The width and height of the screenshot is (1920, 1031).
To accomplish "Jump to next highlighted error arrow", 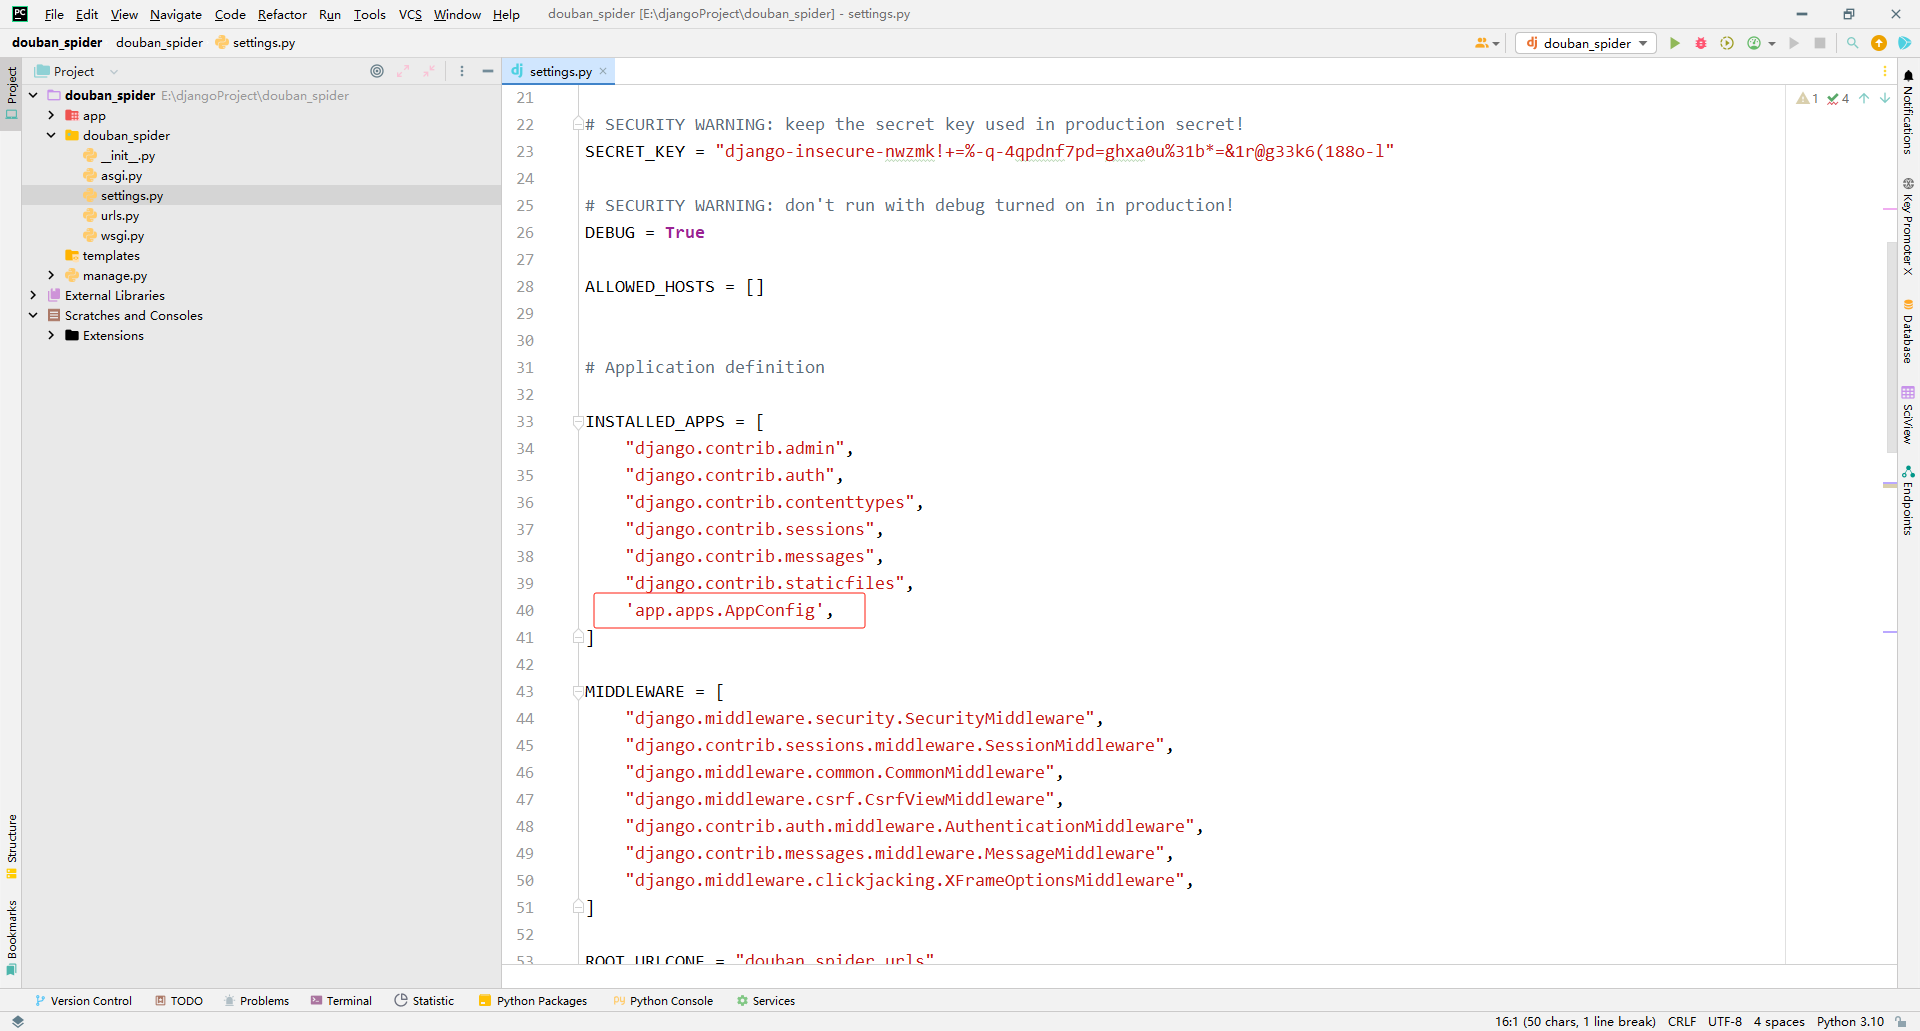I will (1885, 98).
